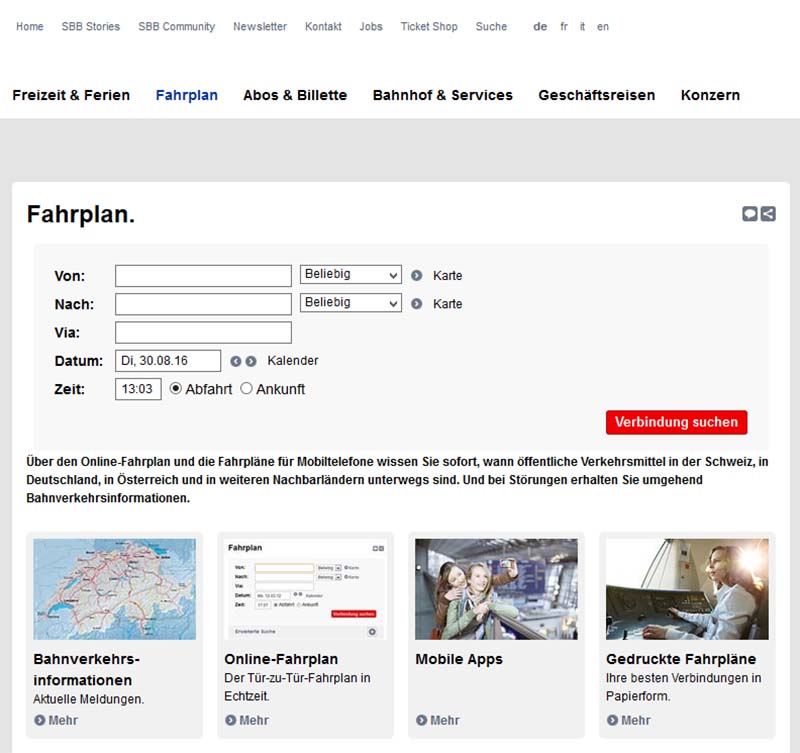Click the share icon beside Fahrplan heading
This screenshot has height=753, width=800.
point(768,213)
